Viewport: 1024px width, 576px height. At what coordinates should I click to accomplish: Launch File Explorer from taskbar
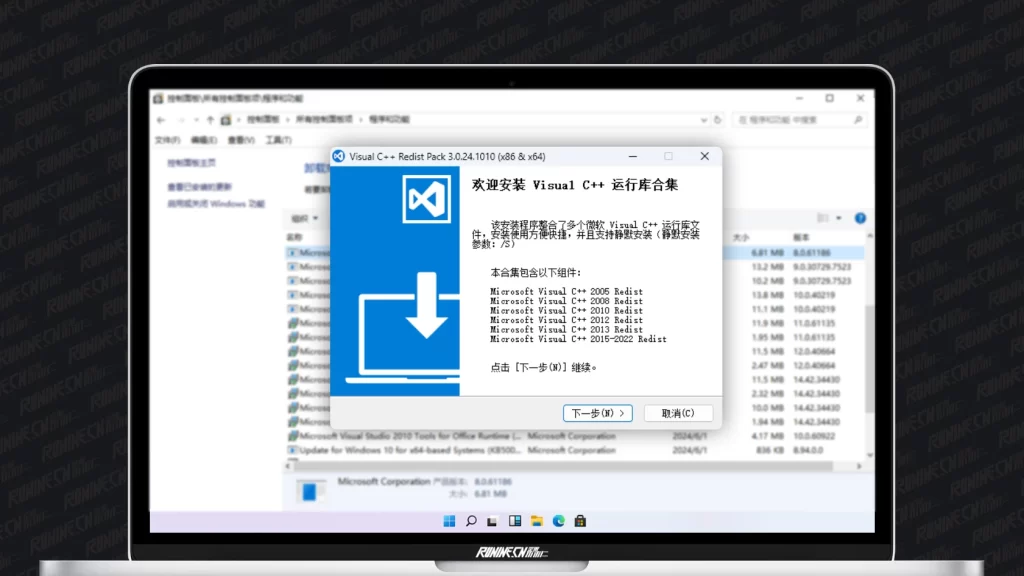tap(537, 521)
